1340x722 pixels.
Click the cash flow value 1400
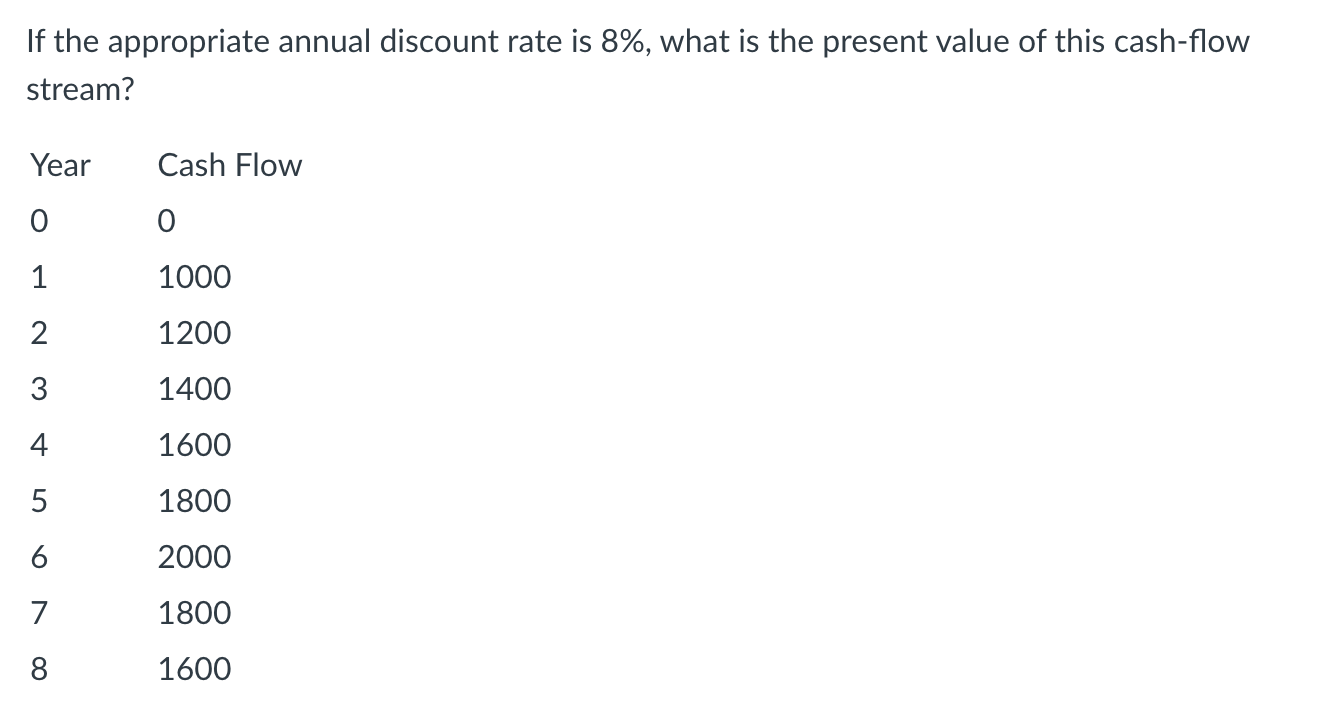click(x=194, y=389)
